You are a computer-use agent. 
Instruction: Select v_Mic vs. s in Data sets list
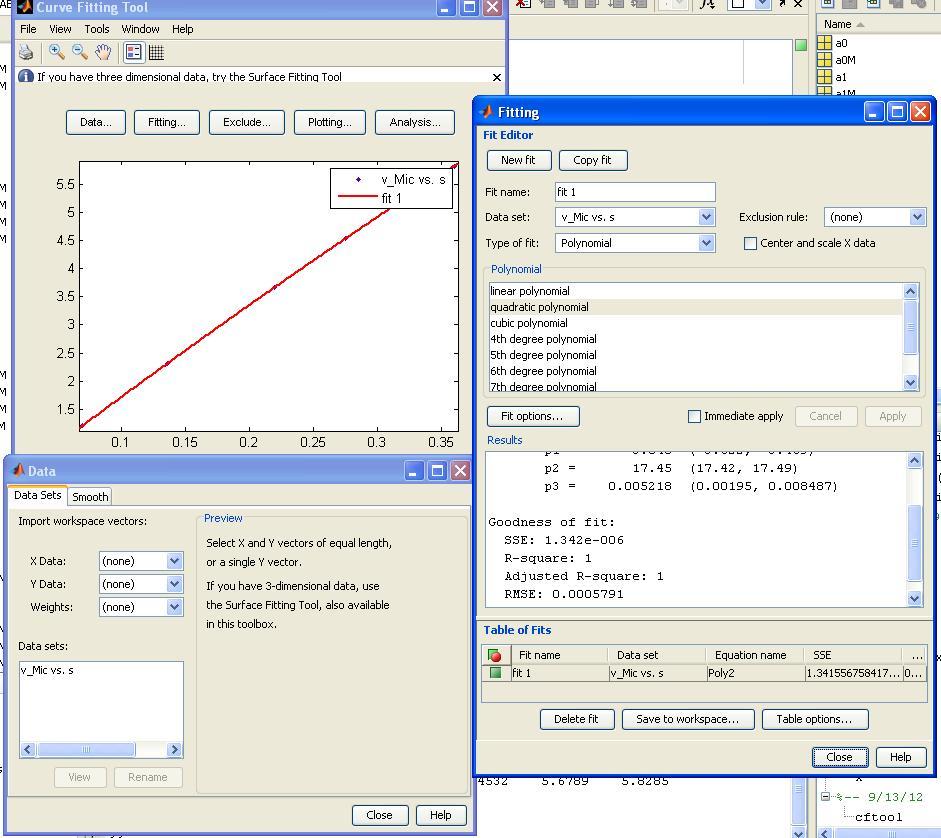pos(47,670)
